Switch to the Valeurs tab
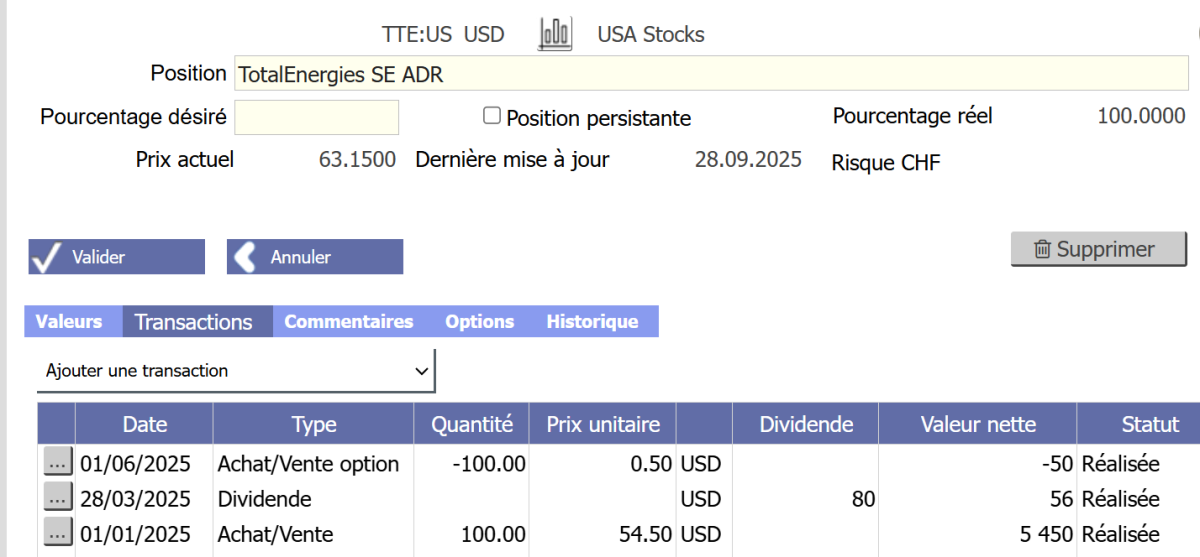Image resolution: width=1200 pixels, height=557 pixels. [x=69, y=322]
